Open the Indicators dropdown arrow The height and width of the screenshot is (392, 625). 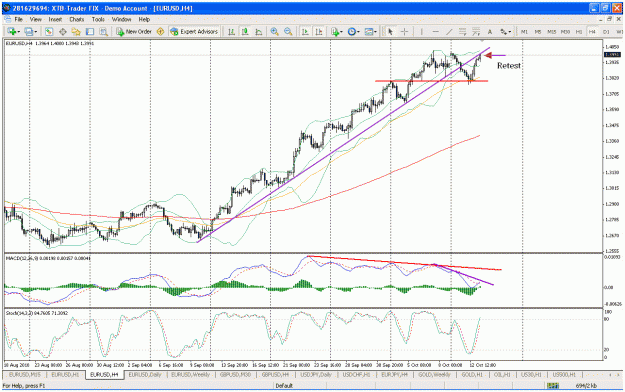coord(342,32)
